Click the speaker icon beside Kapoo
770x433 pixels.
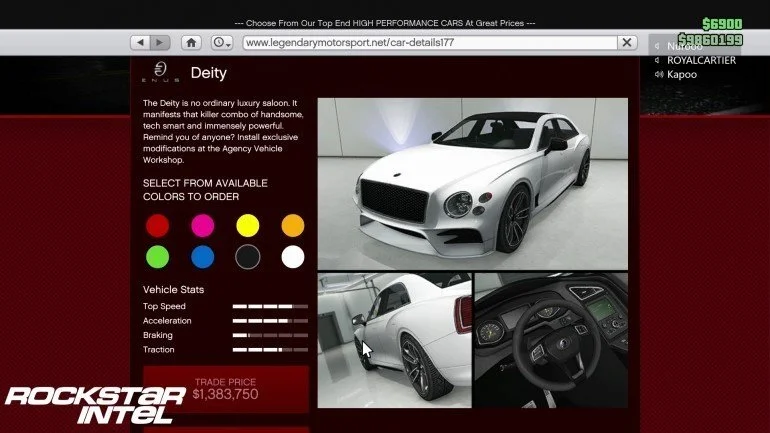pos(659,75)
